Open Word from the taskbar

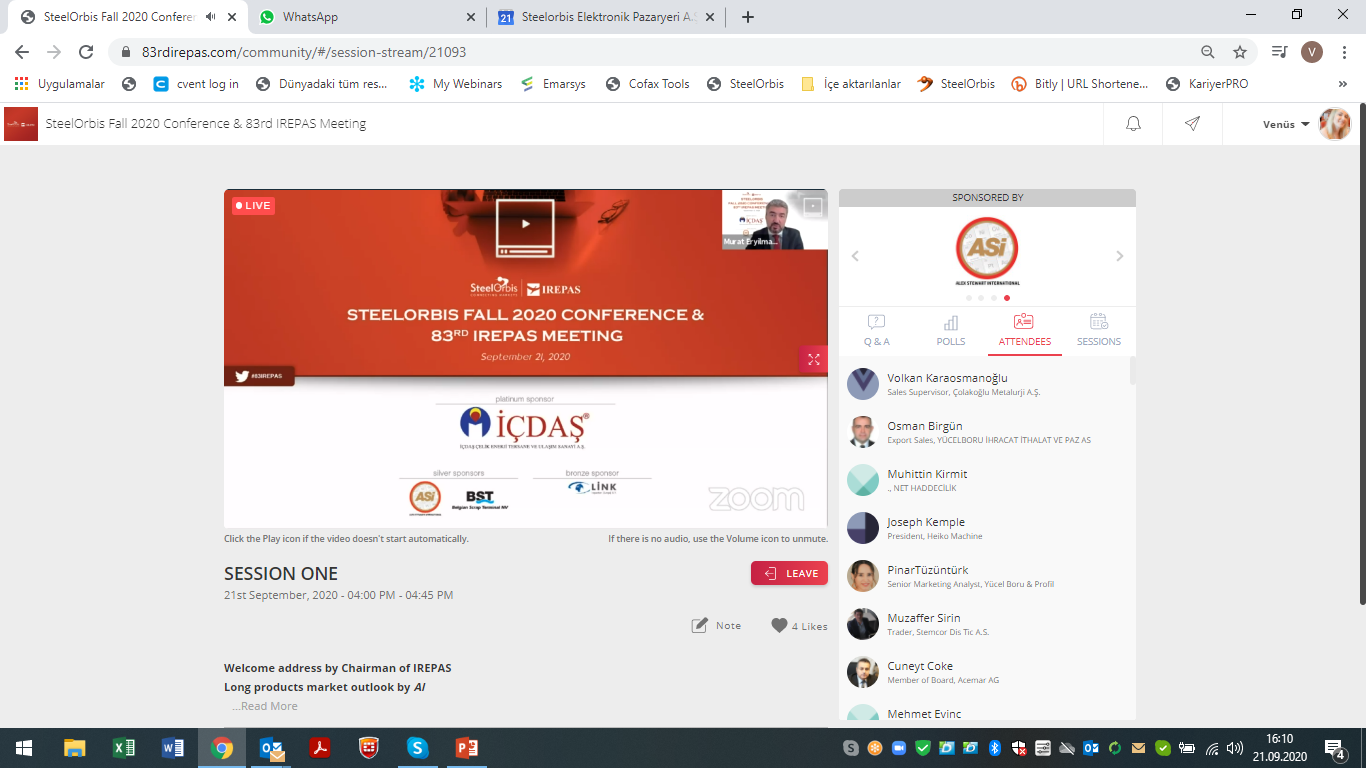173,748
